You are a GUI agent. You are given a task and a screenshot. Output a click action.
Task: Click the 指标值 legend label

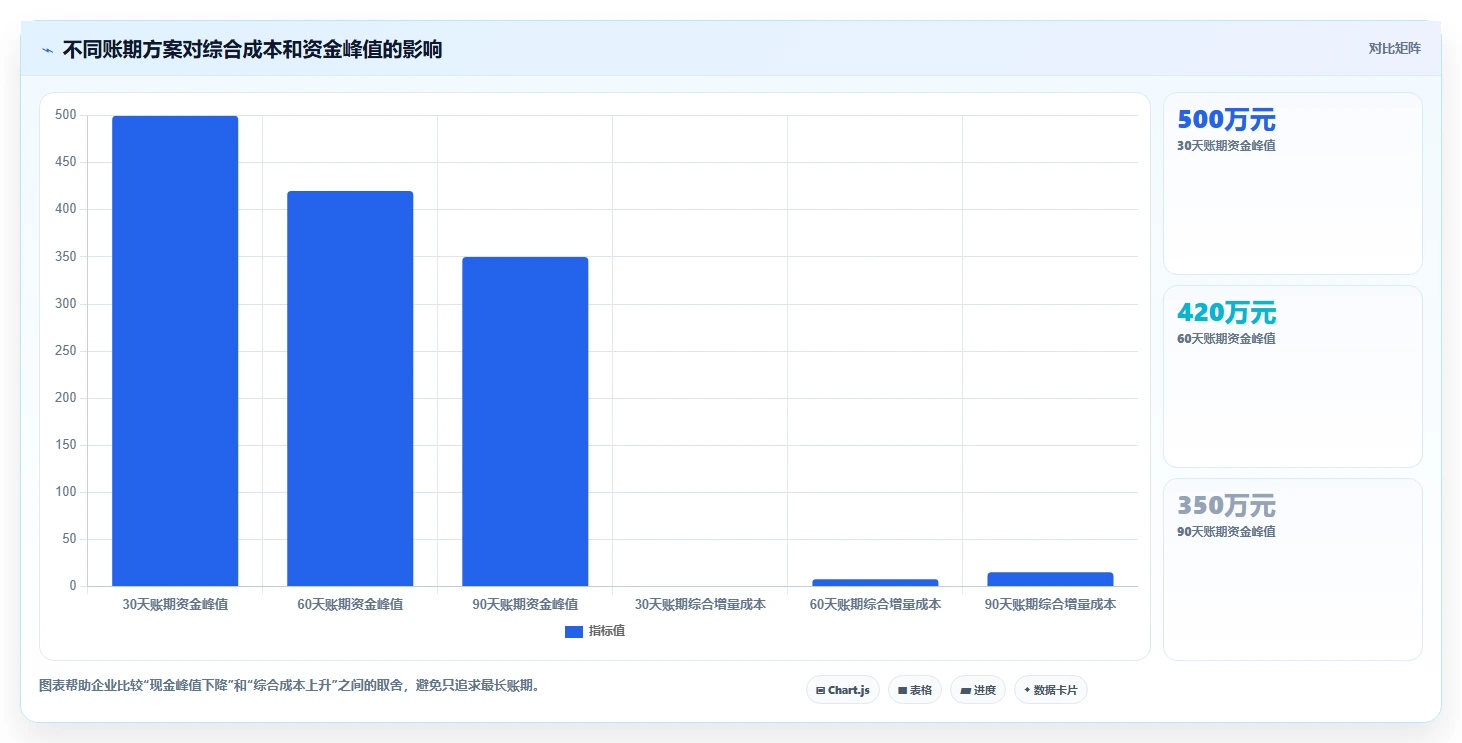click(x=607, y=631)
